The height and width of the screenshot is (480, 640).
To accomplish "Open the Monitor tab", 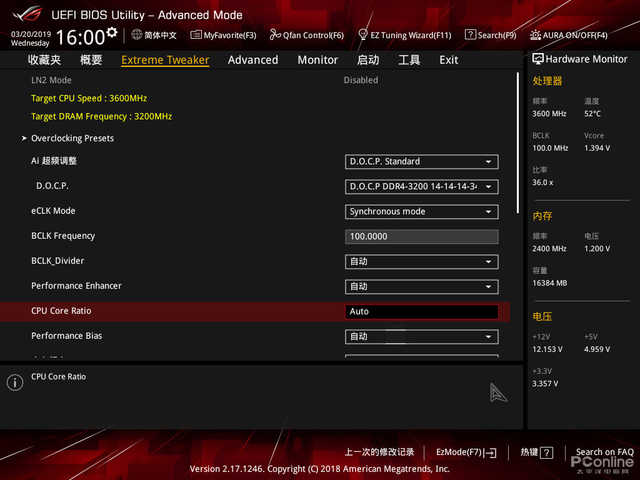I will click(318, 60).
